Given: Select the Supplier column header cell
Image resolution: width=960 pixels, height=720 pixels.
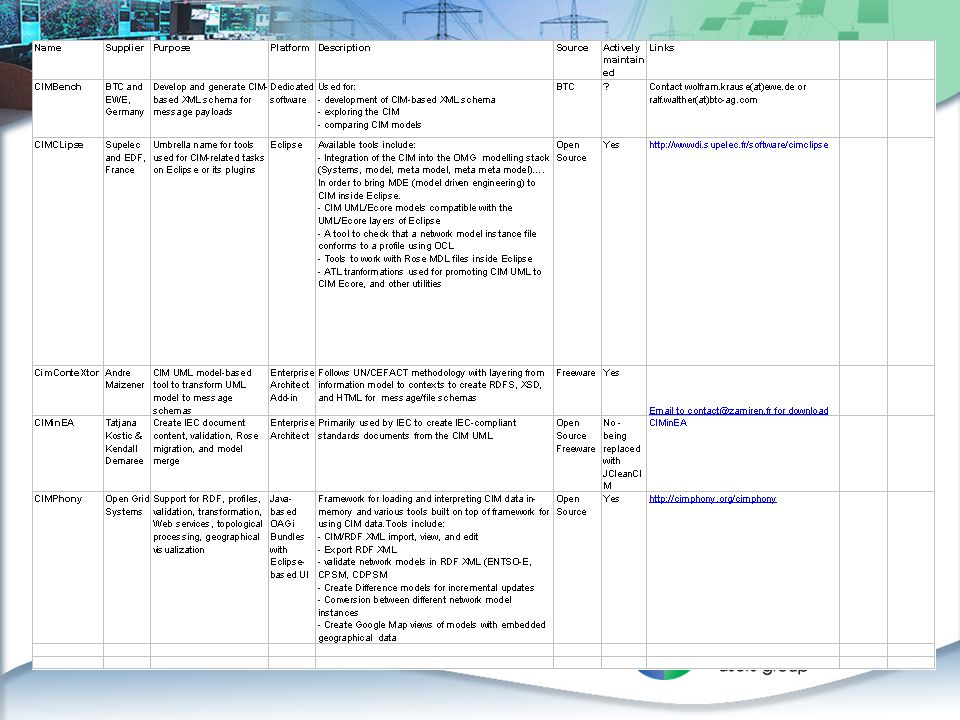Looking at the screenshot, I should coord(127,60).
